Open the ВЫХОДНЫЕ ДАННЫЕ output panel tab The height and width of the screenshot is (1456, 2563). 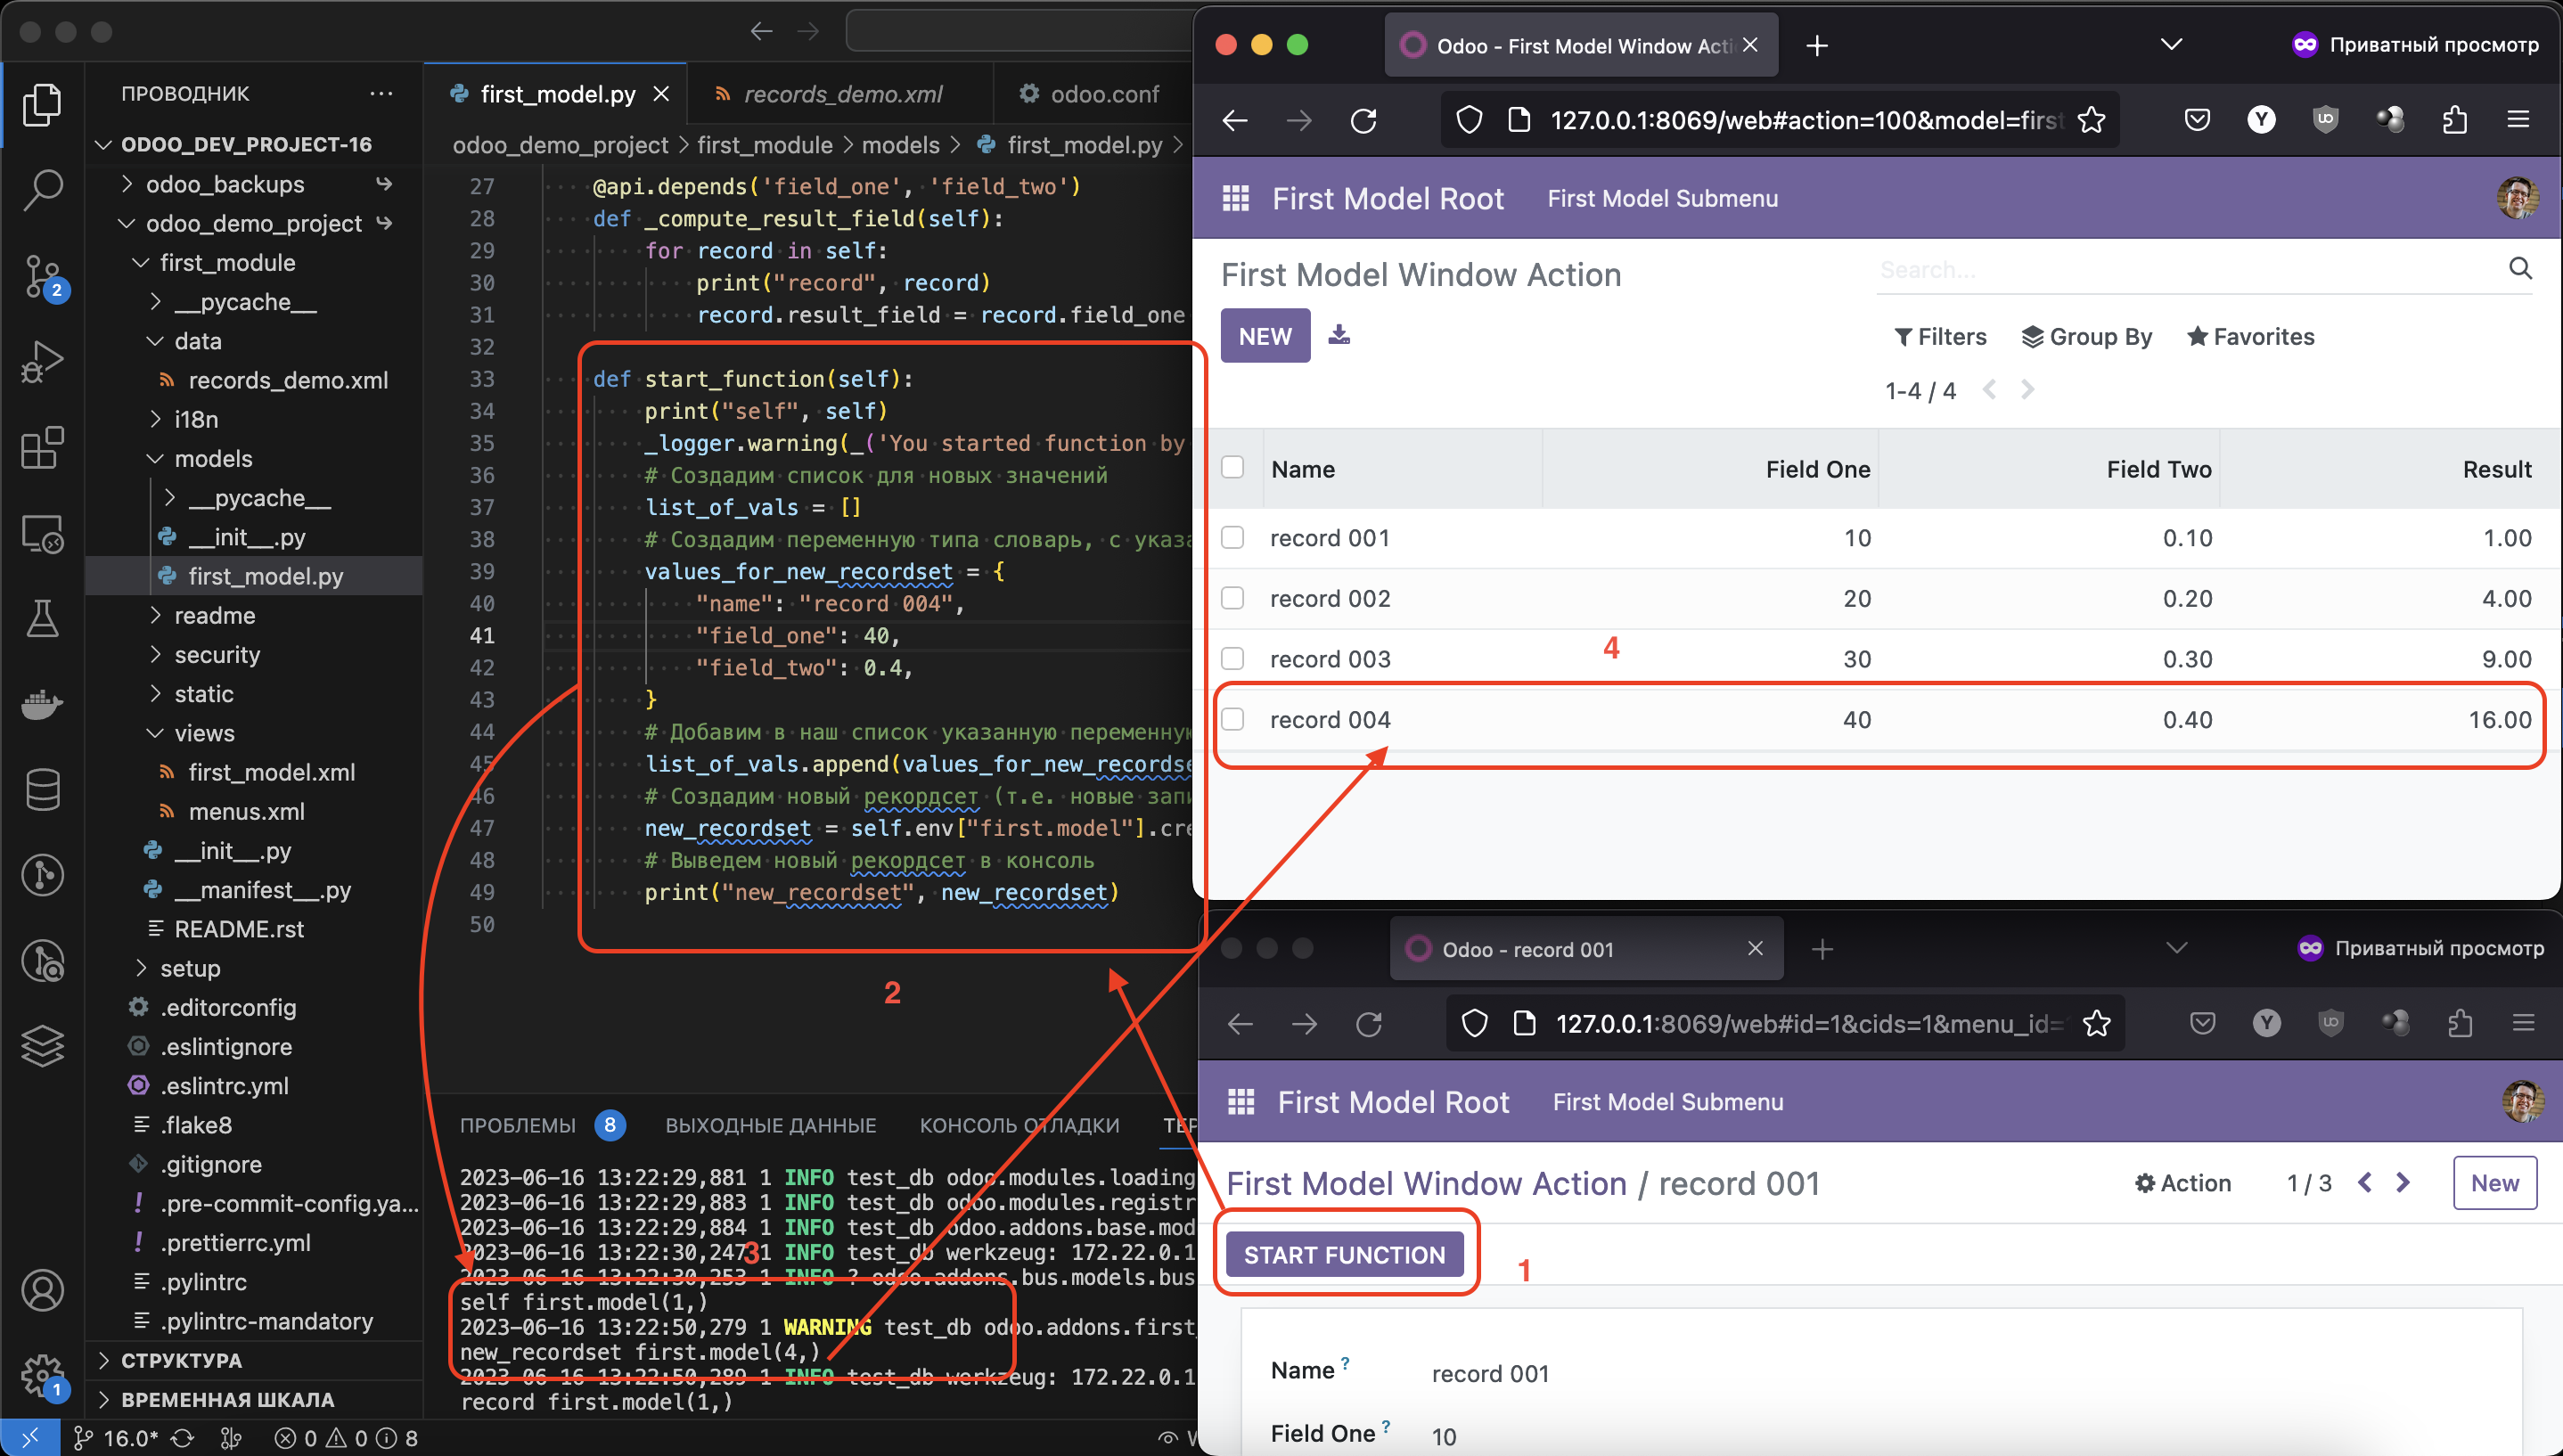pos(771,1125)
